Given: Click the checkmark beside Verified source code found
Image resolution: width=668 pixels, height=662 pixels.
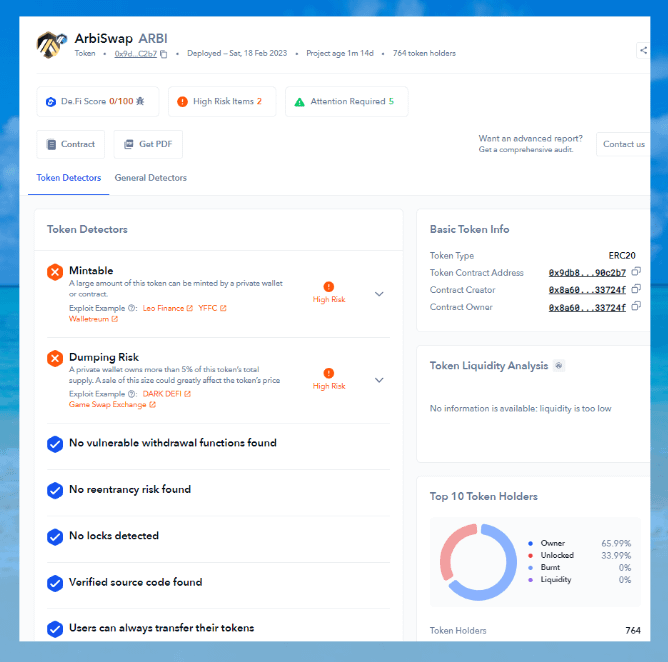Looking at the screenshot, I should (55, 583).
